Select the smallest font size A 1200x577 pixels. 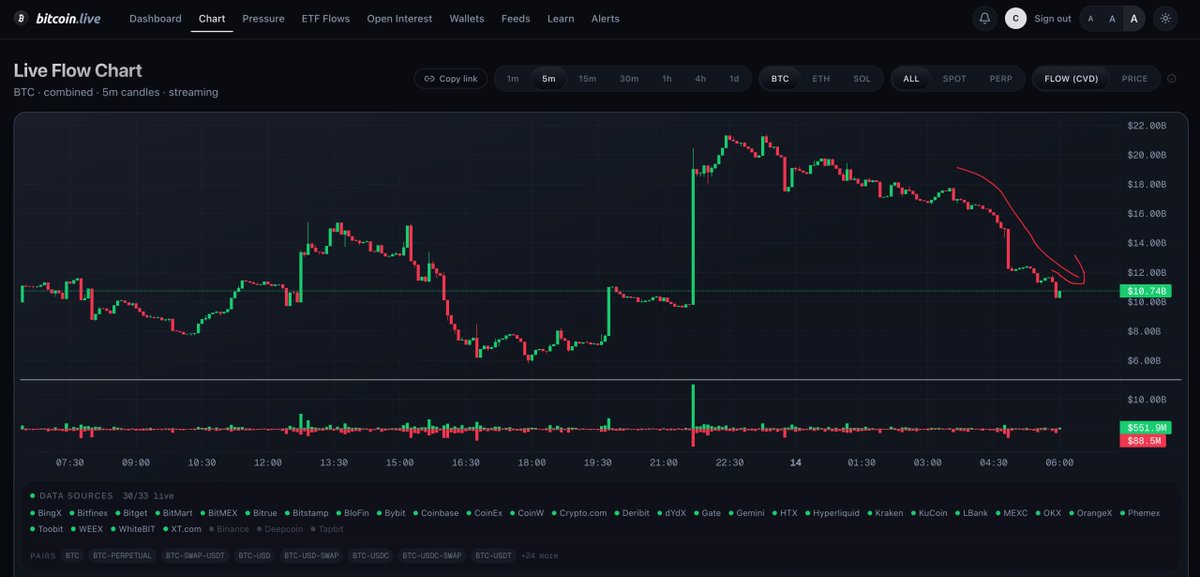1091,18
